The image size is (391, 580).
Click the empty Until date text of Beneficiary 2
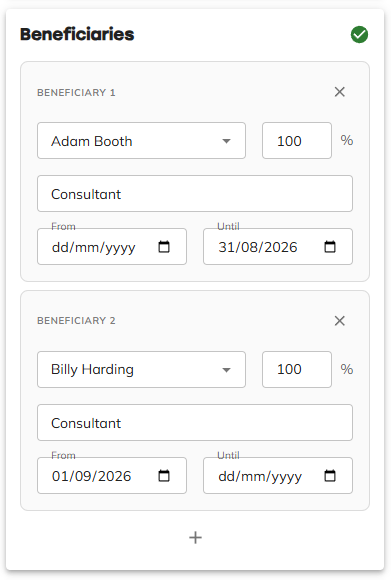coord(260,476)
